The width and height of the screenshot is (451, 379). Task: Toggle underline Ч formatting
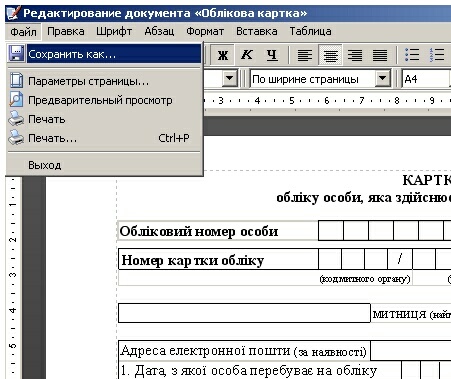[x=272, y=55]
